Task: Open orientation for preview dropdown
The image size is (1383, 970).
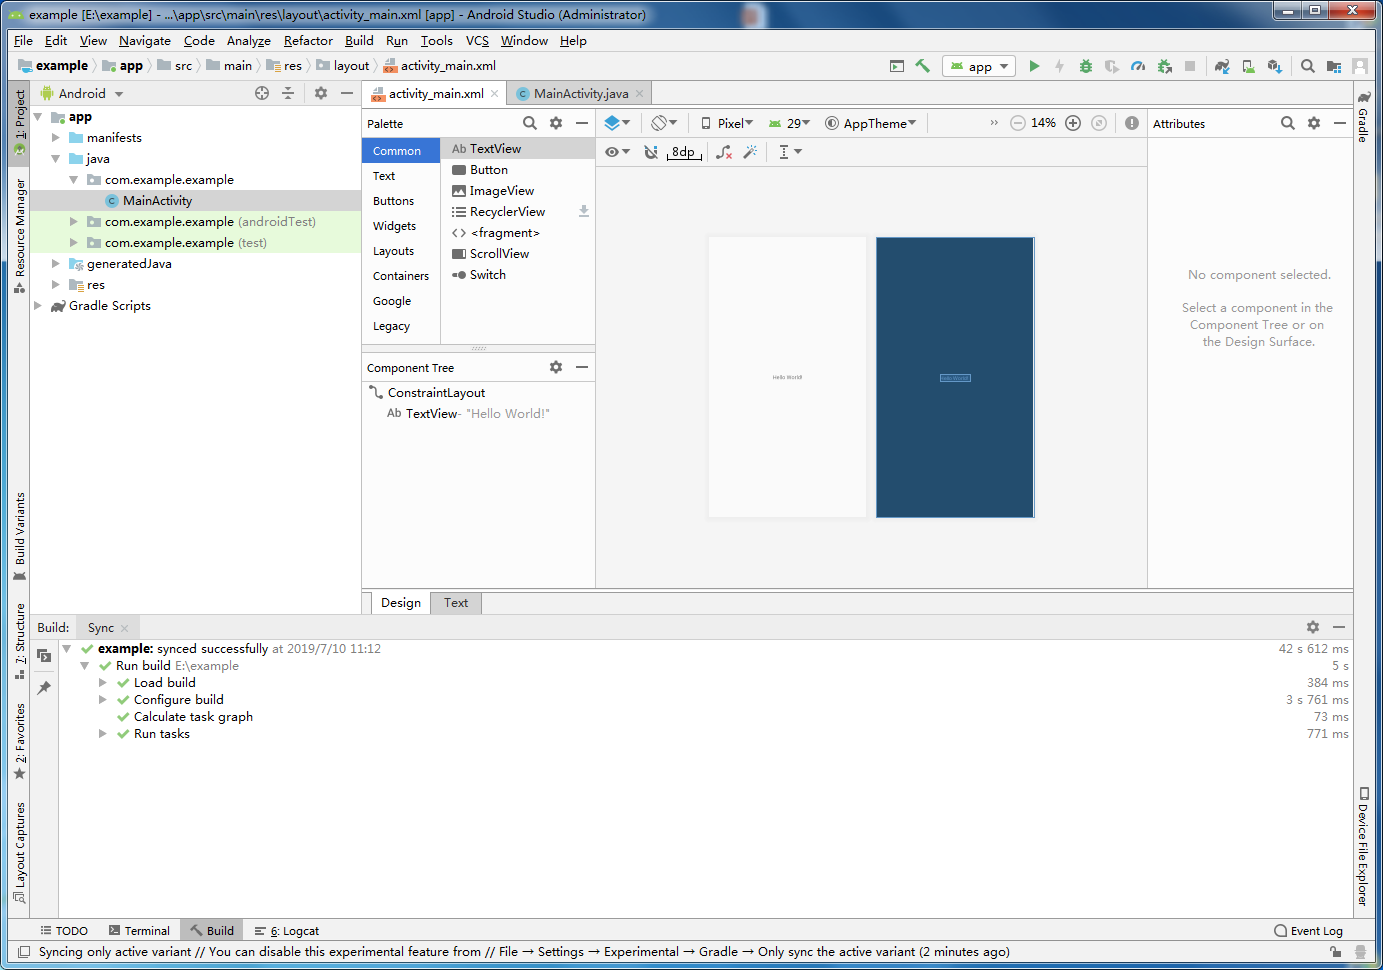Action: (665, 123)
